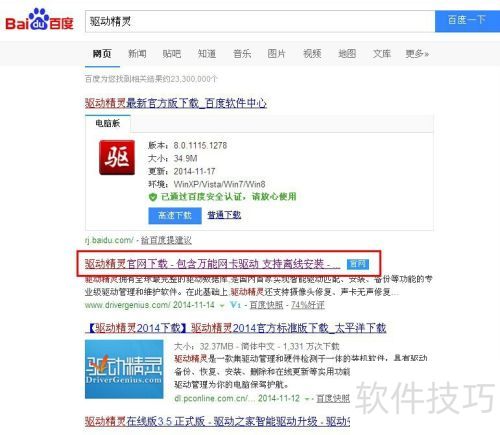Open the 更多» menu
This screenshot has width=500, height=435.
417,54
